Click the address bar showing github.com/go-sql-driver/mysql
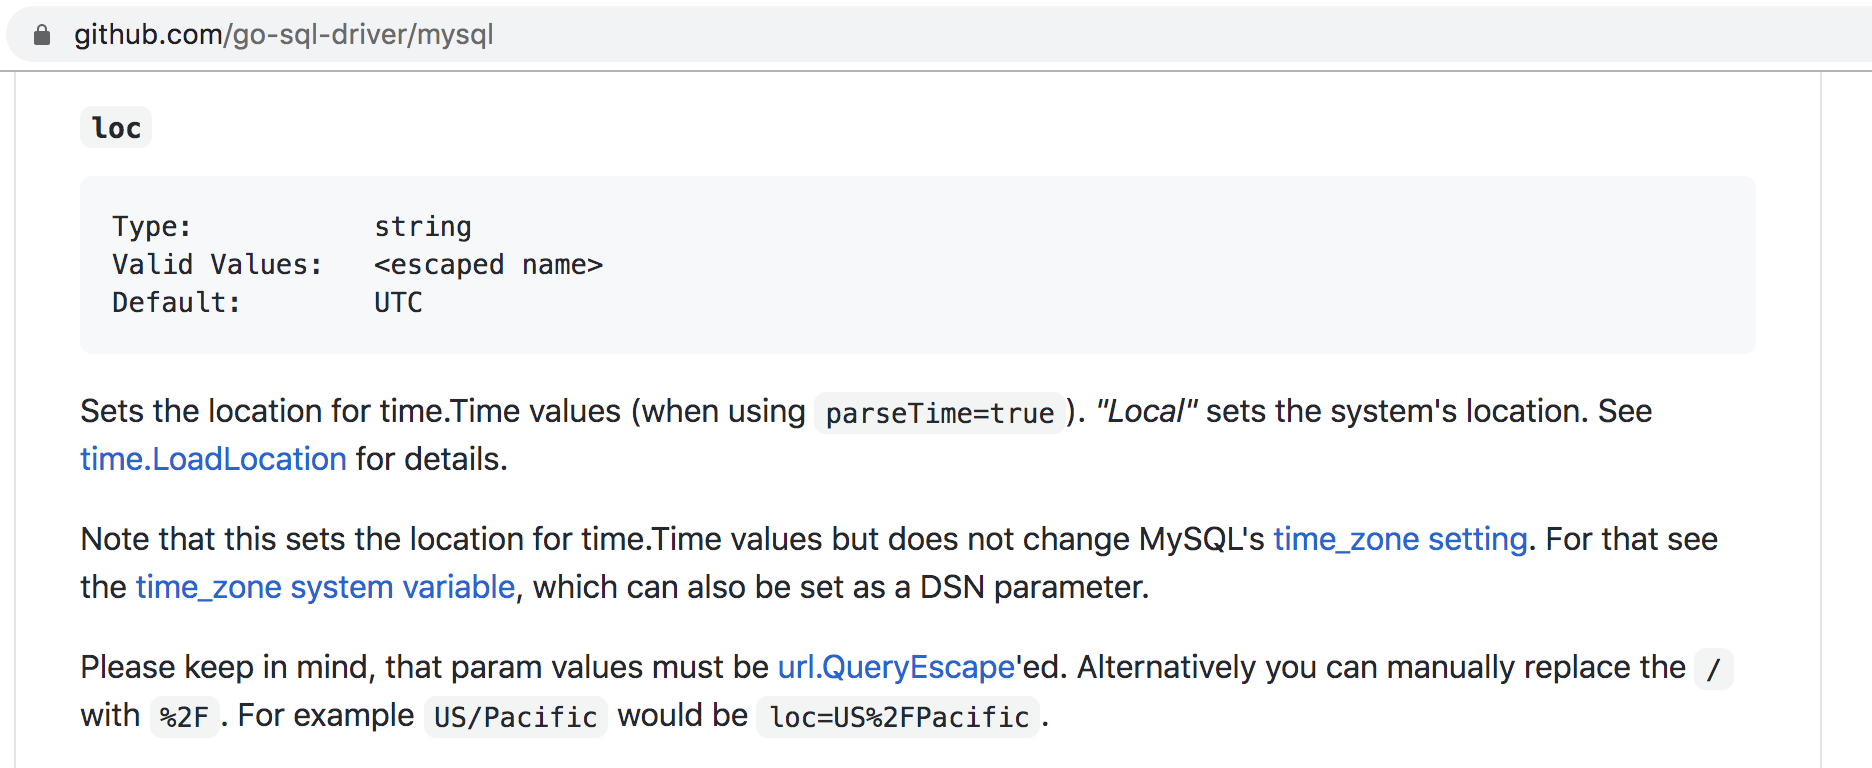The height and width of the screenshot is (768, 1872). [x=600, y=34]
